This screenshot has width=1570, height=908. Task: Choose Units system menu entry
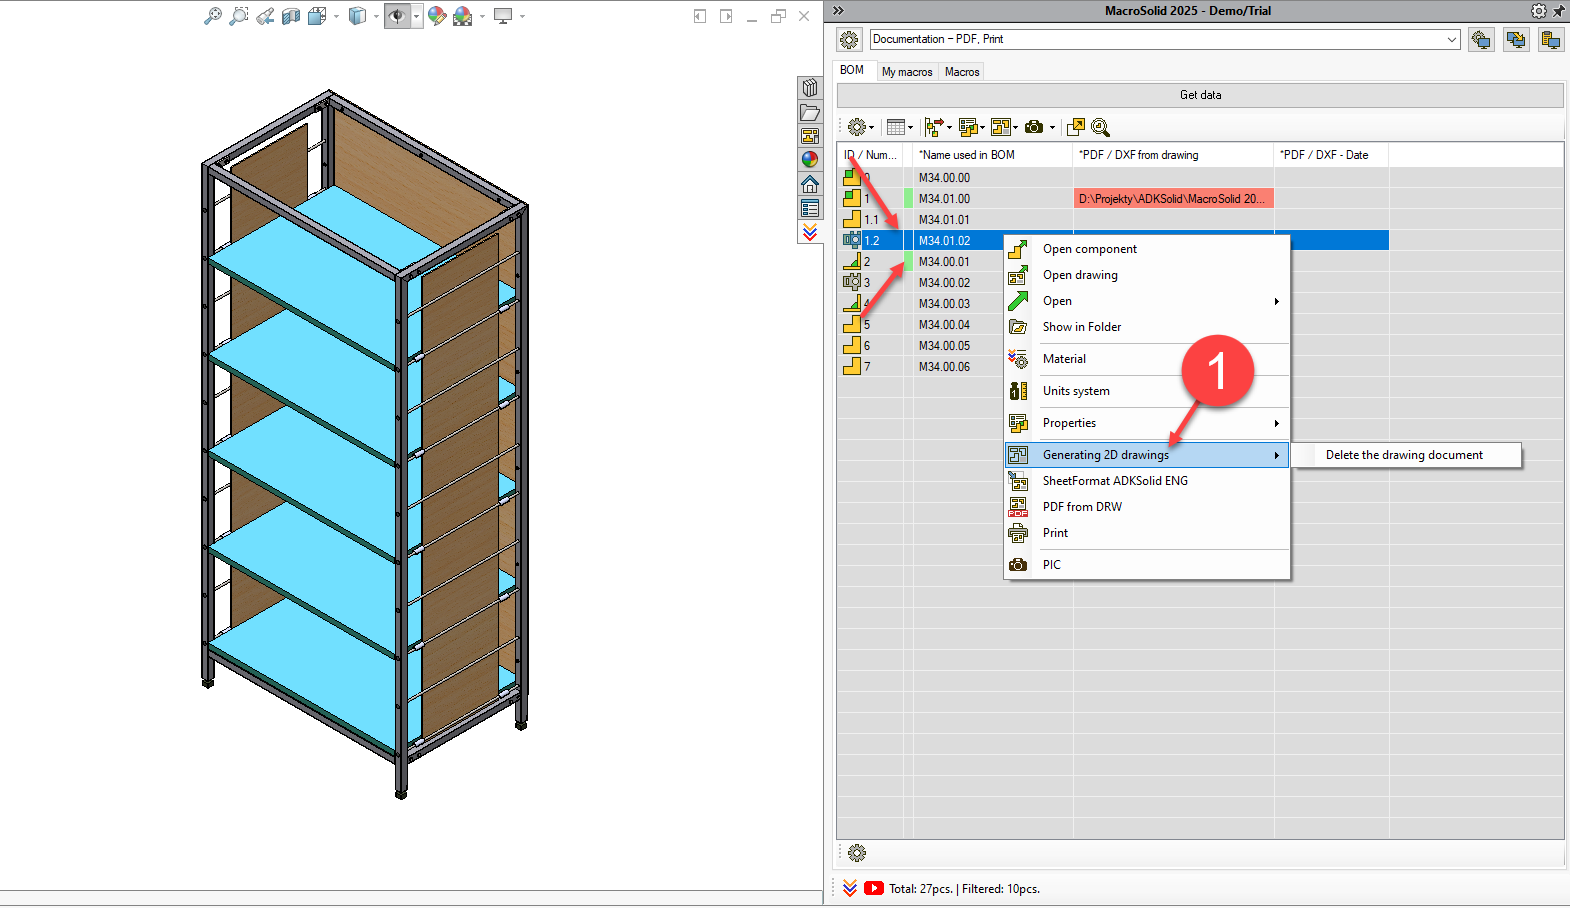coord(1147,391)
